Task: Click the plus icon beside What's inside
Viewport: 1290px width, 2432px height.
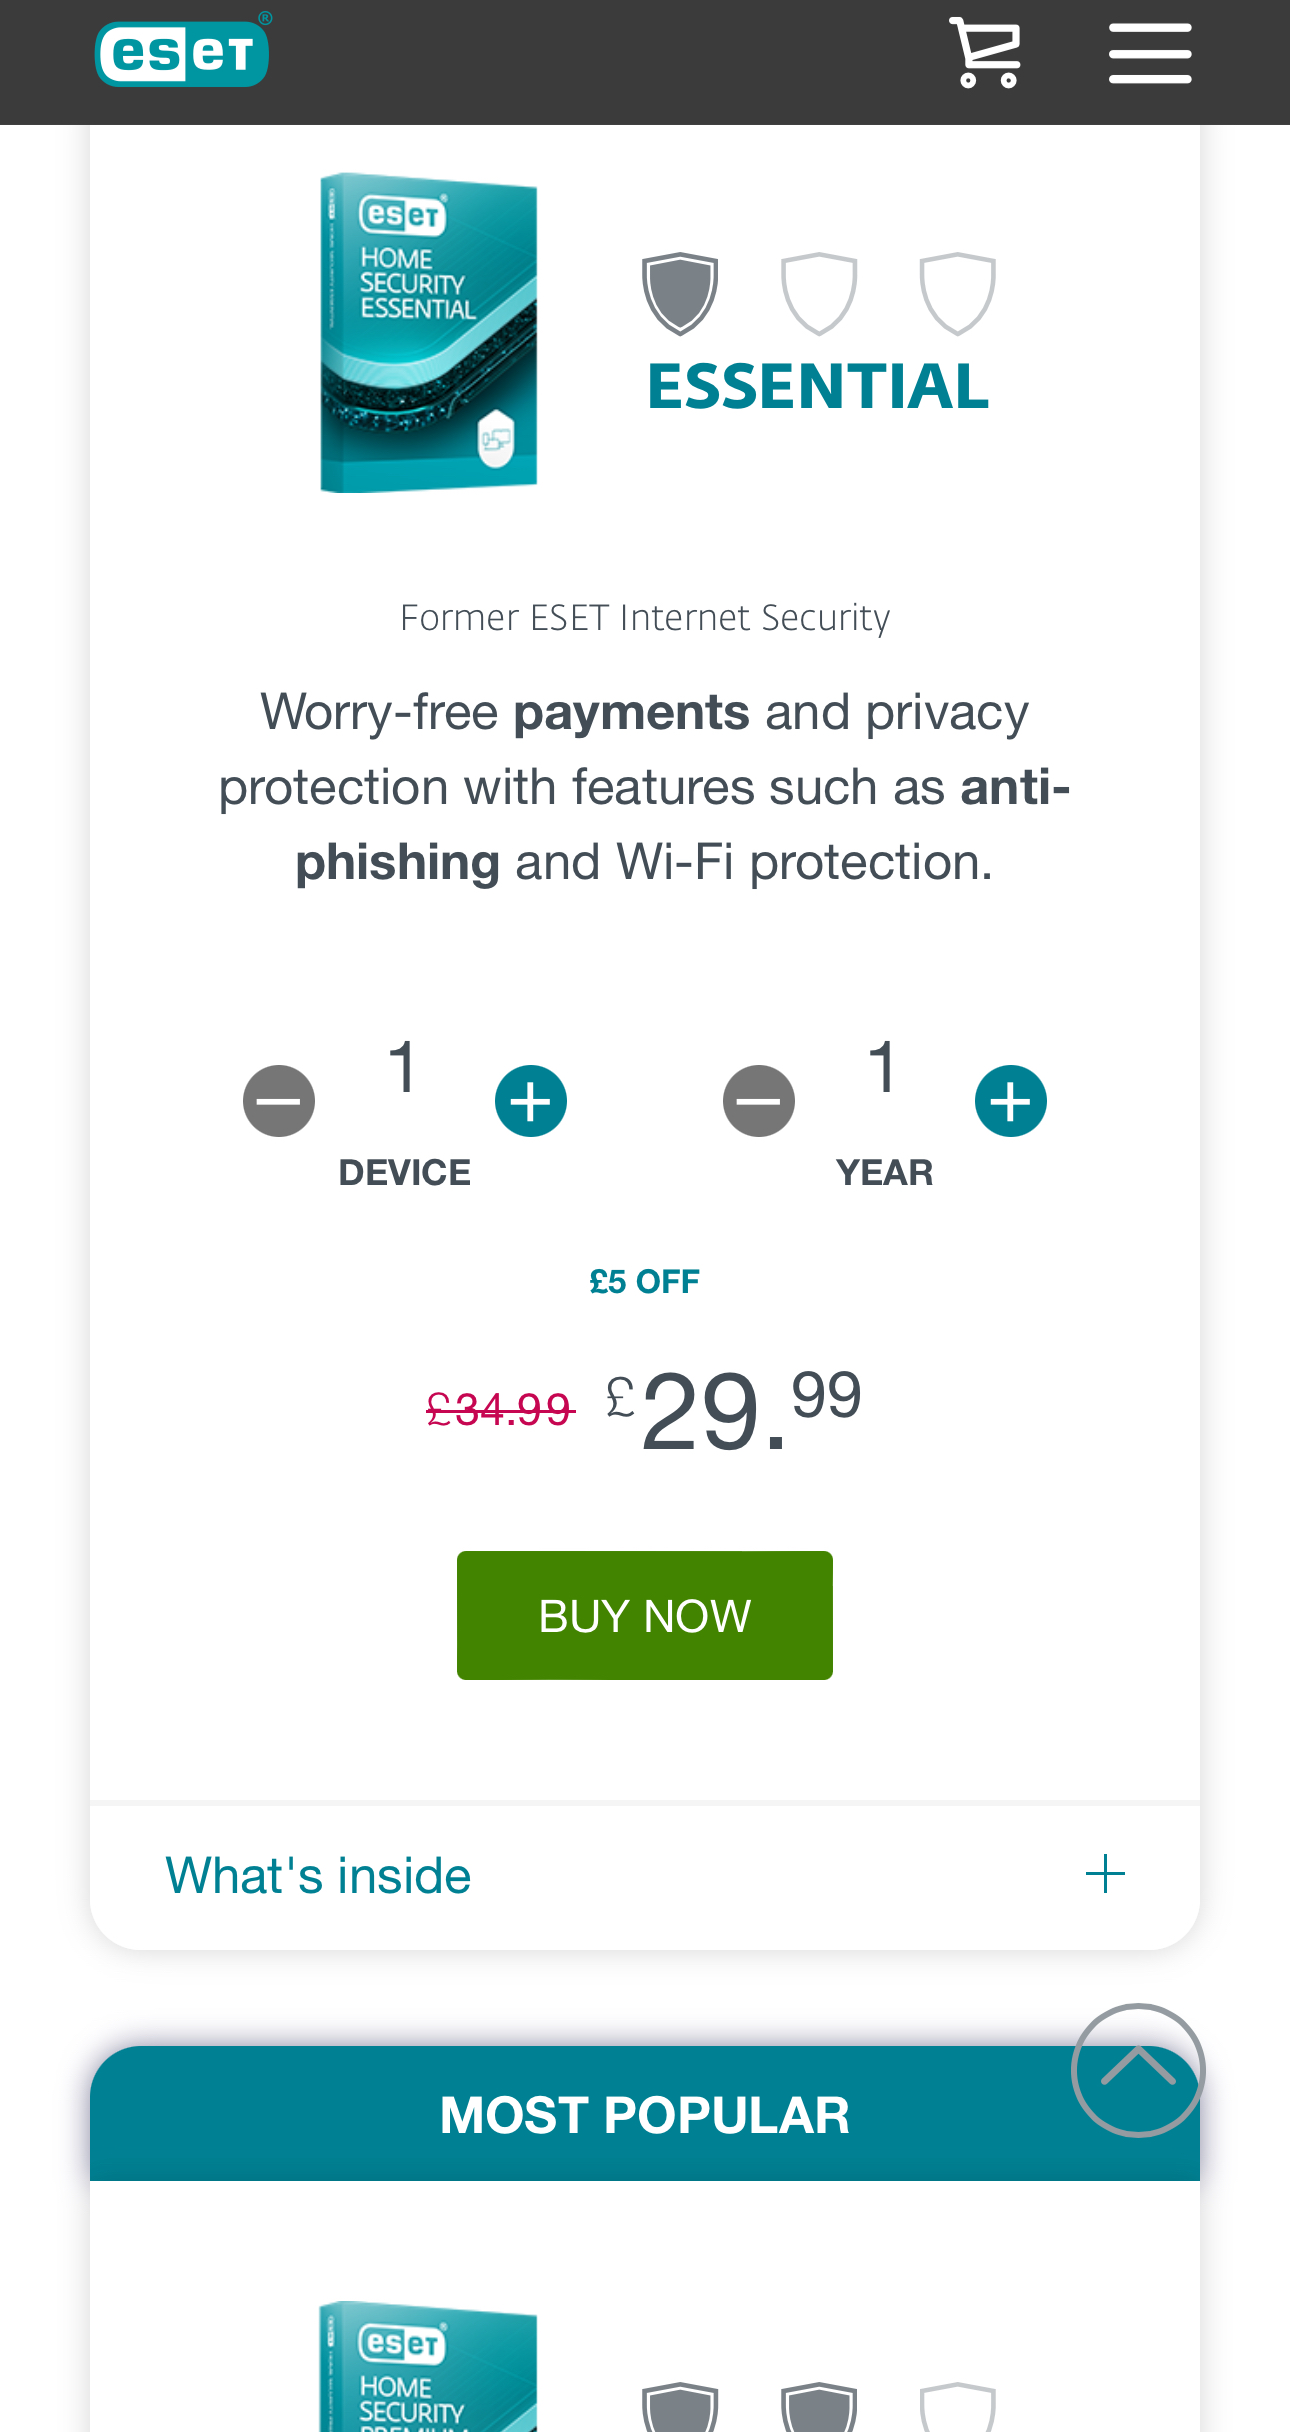Action: click(x=1105, y=1874)
